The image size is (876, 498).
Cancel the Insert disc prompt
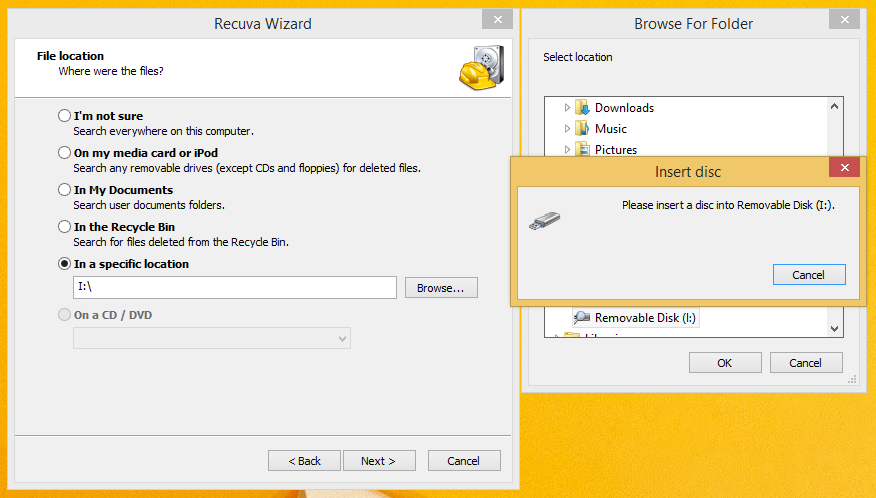pyautogui.click(x=808, y=274)
